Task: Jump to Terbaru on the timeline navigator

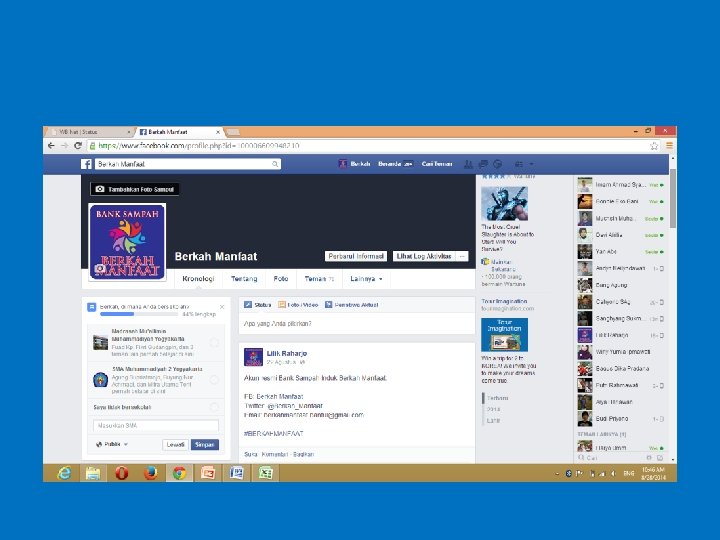Action: (497, 398)
